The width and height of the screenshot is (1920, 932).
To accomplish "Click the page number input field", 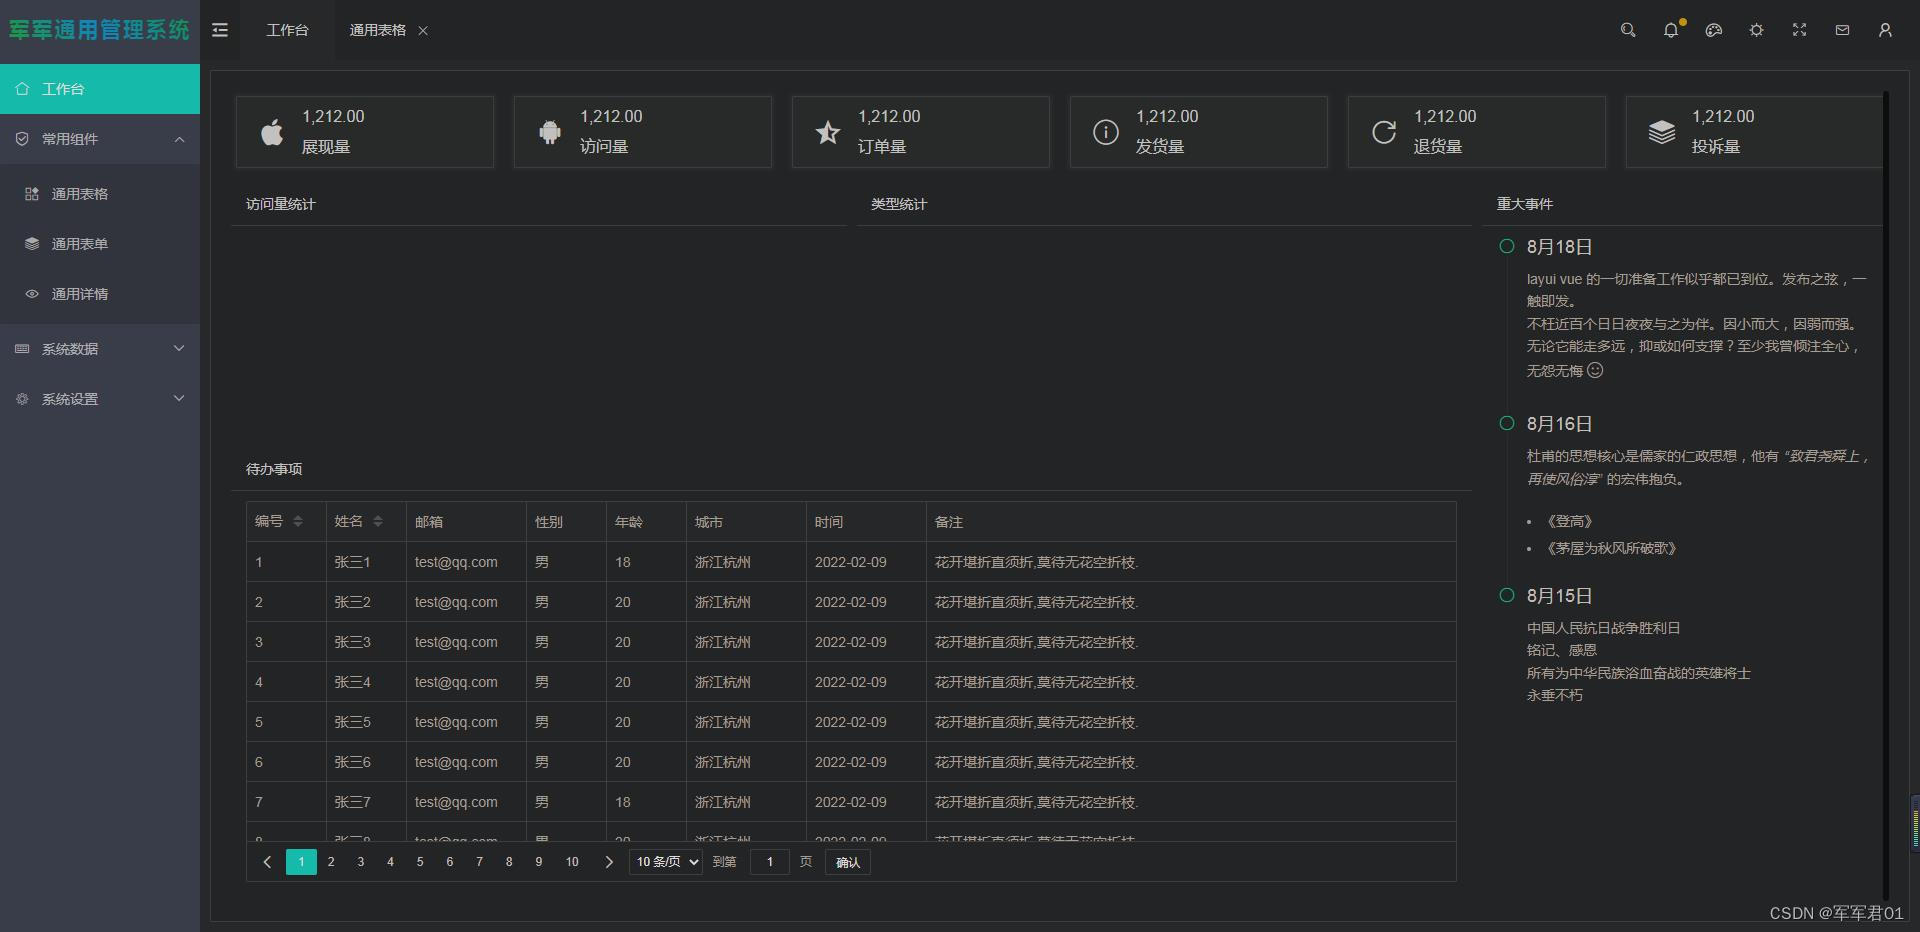I will [x=770, y=862].
